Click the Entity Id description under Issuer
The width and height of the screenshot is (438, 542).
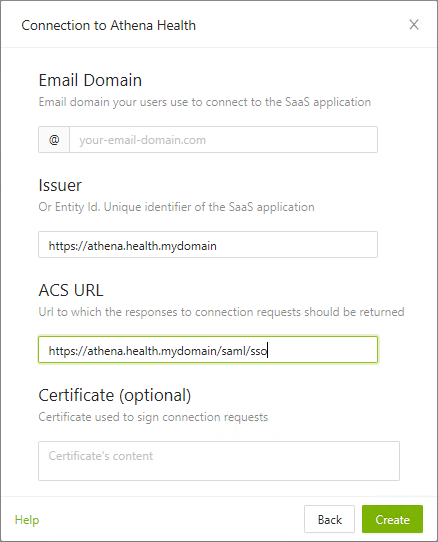176,207
